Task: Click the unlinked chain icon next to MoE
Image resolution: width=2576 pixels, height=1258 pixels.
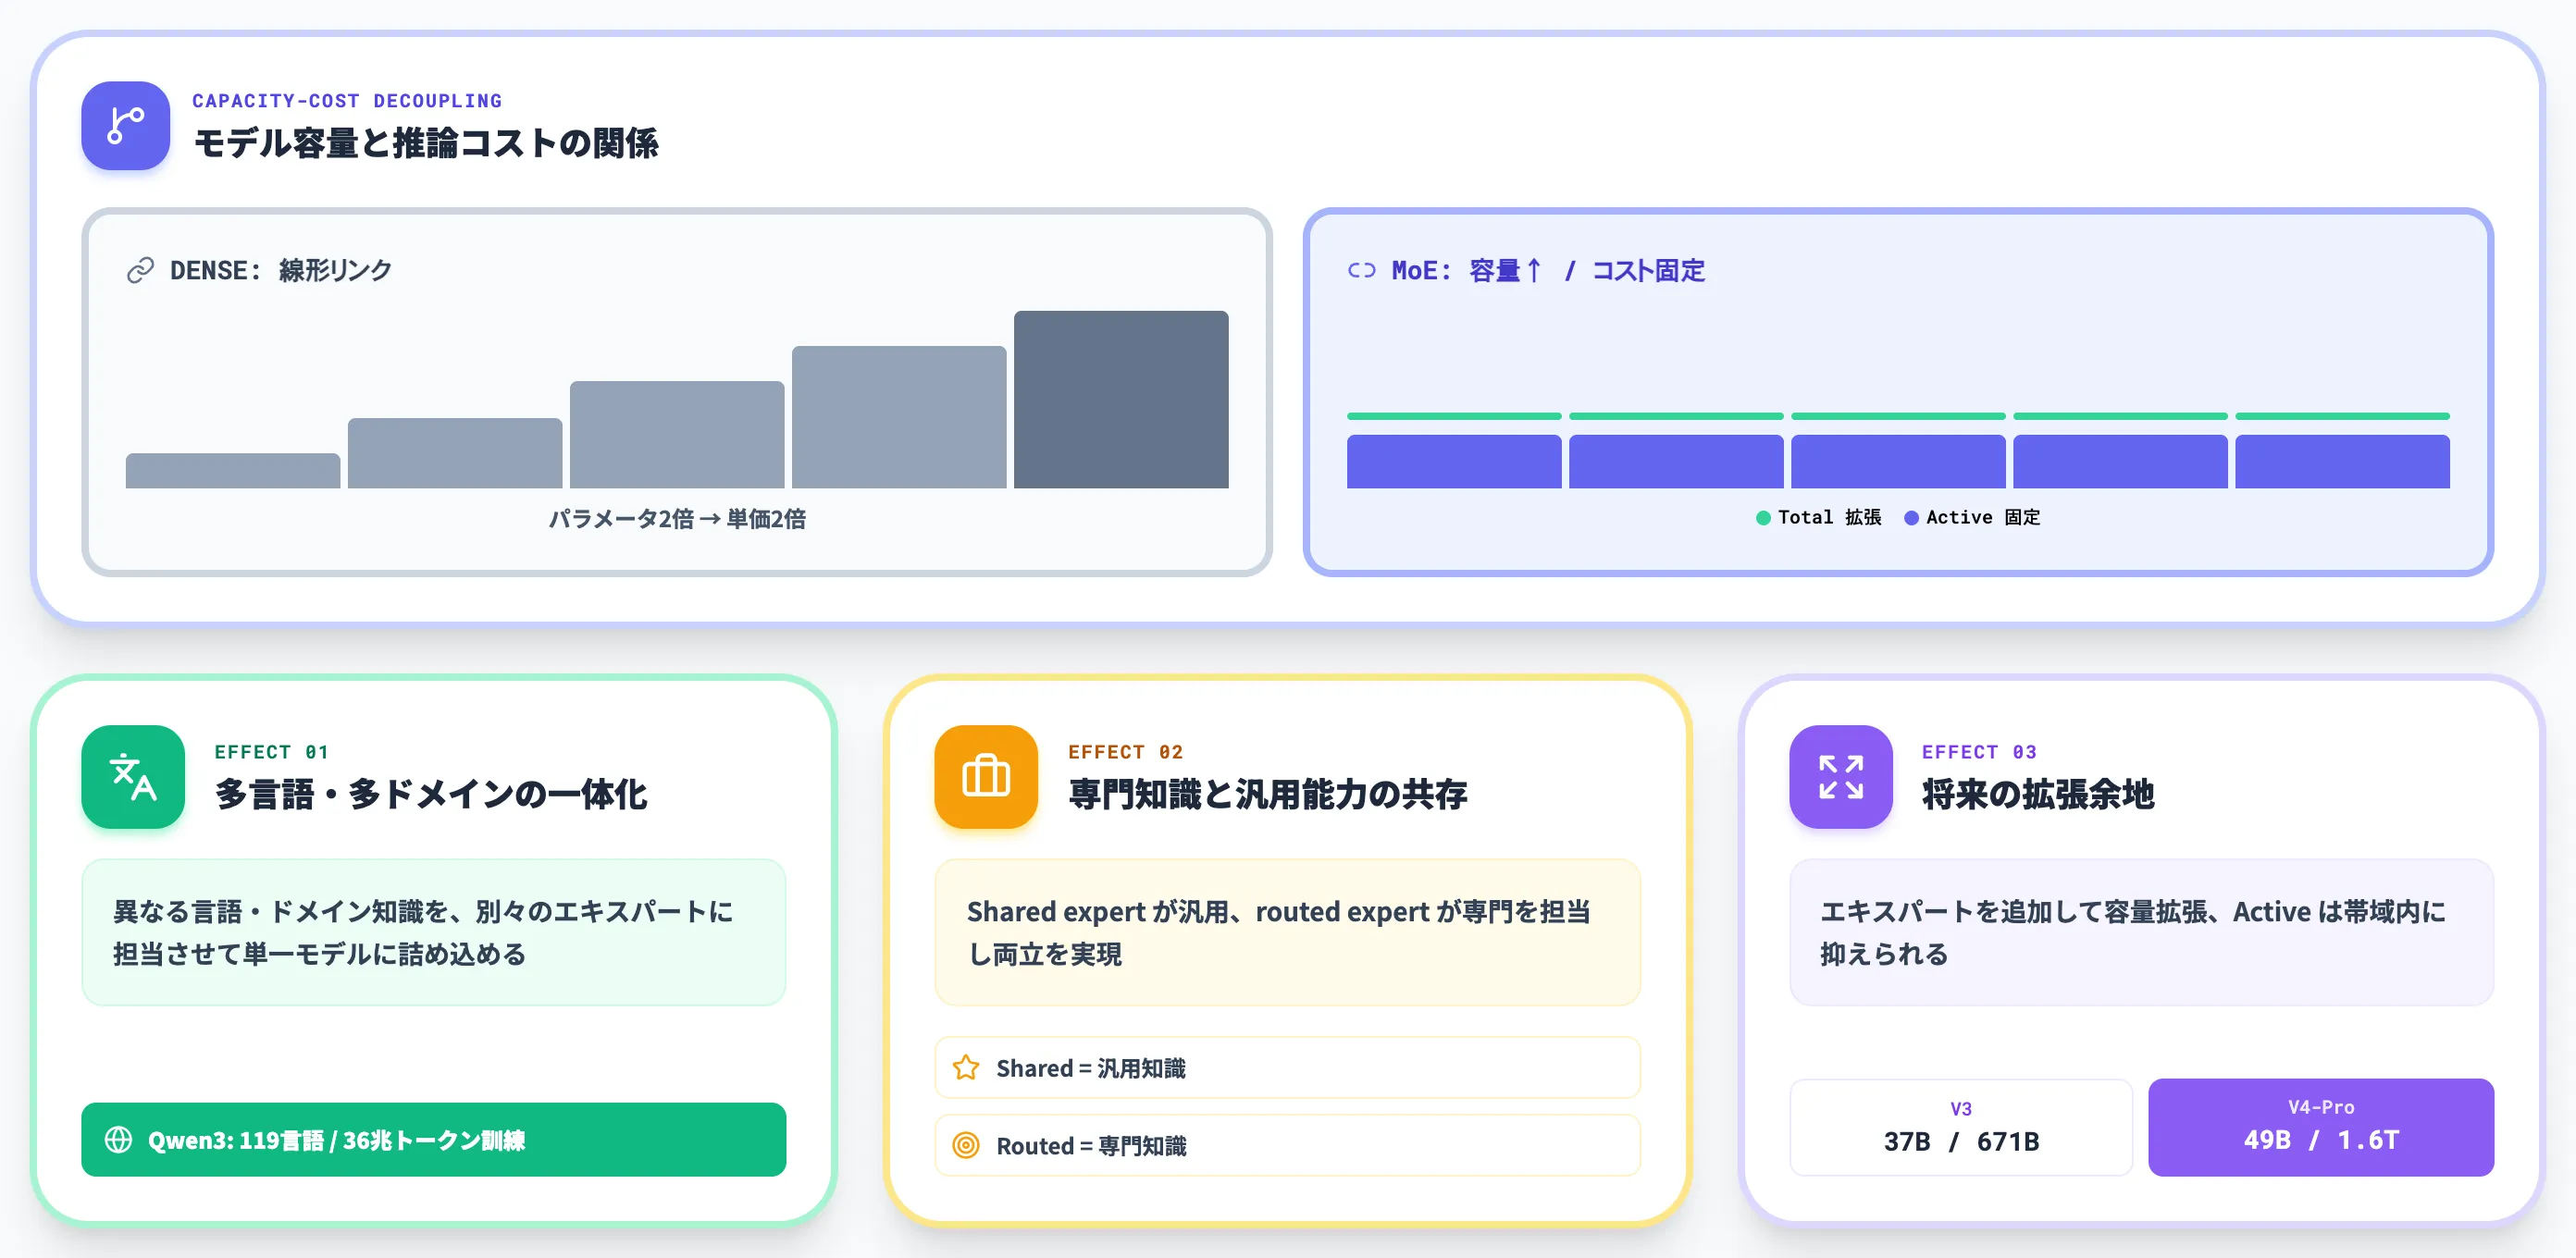Action: tap(1361, 270)
